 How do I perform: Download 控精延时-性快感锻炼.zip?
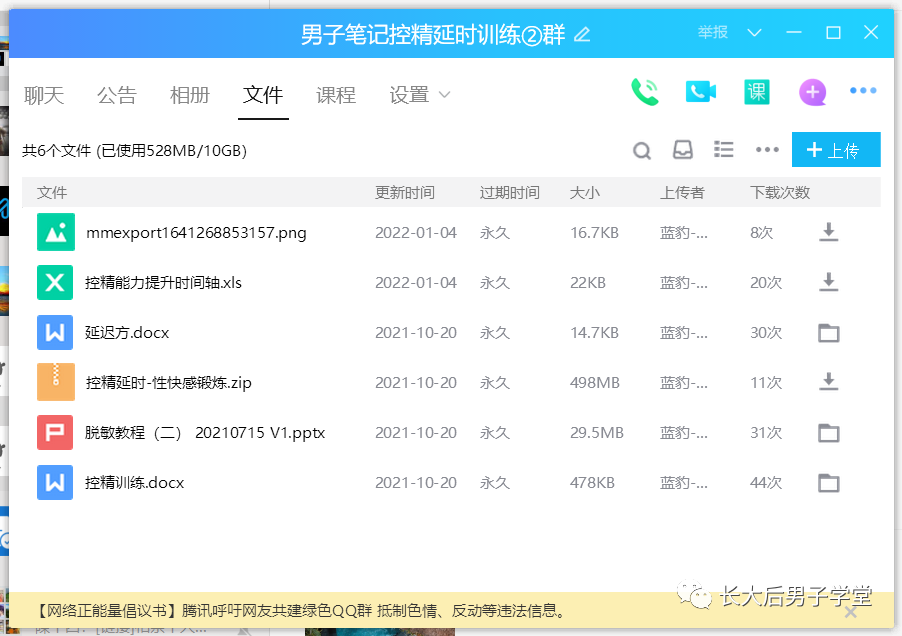pyautogui.click(x=828, y=382)
